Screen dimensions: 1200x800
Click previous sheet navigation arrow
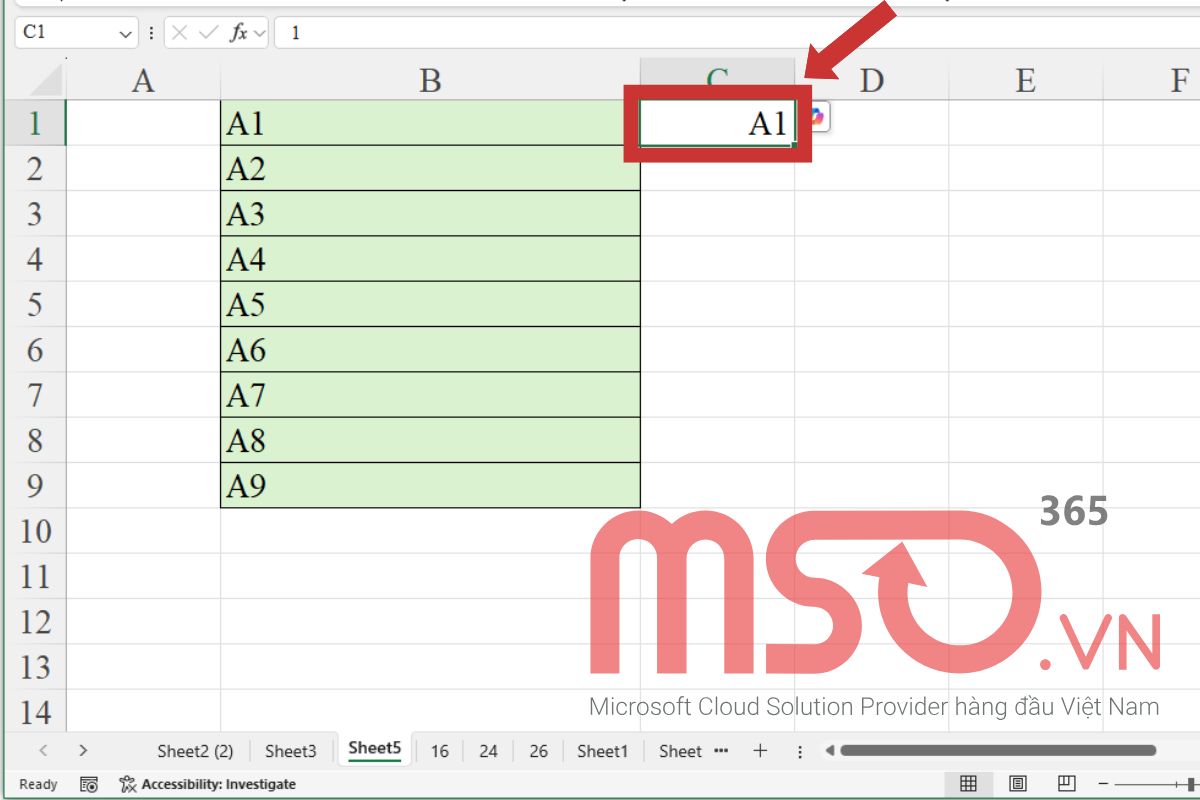[42, 750]
